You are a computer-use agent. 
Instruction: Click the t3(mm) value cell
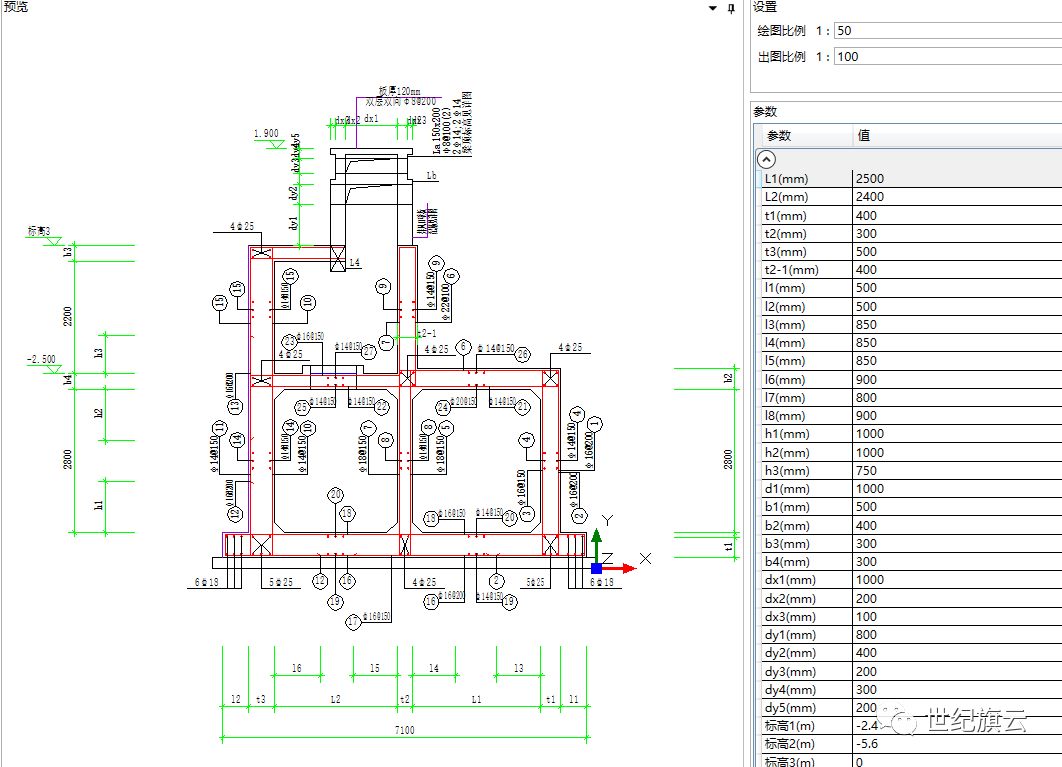(x=957, y=251)
